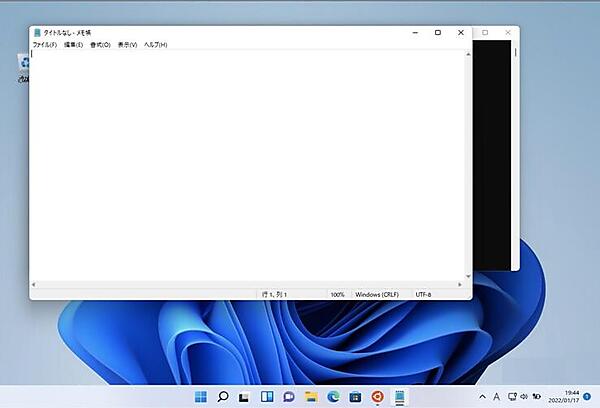Open the ヘルプ(H) menu
600x408 pixels.
pos(156,45)
